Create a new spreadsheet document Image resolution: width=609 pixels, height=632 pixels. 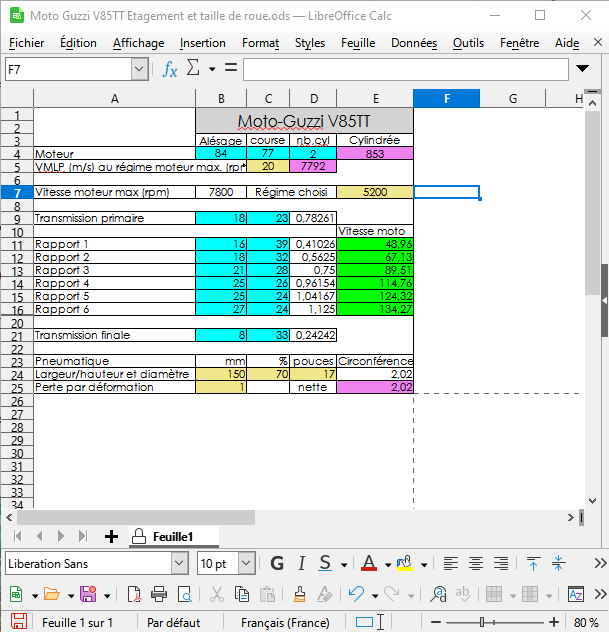[x=16, y=594]
